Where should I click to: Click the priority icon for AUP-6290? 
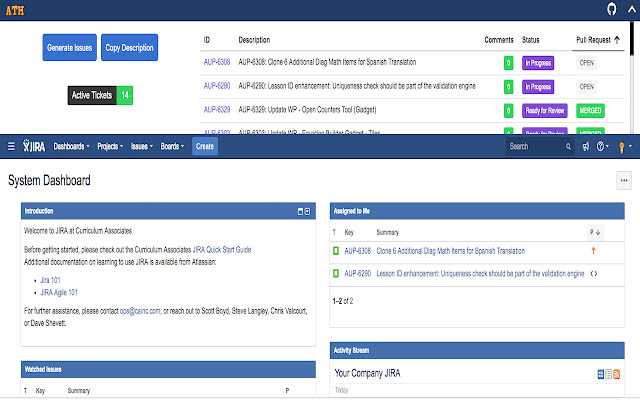(x=593, y=273)
